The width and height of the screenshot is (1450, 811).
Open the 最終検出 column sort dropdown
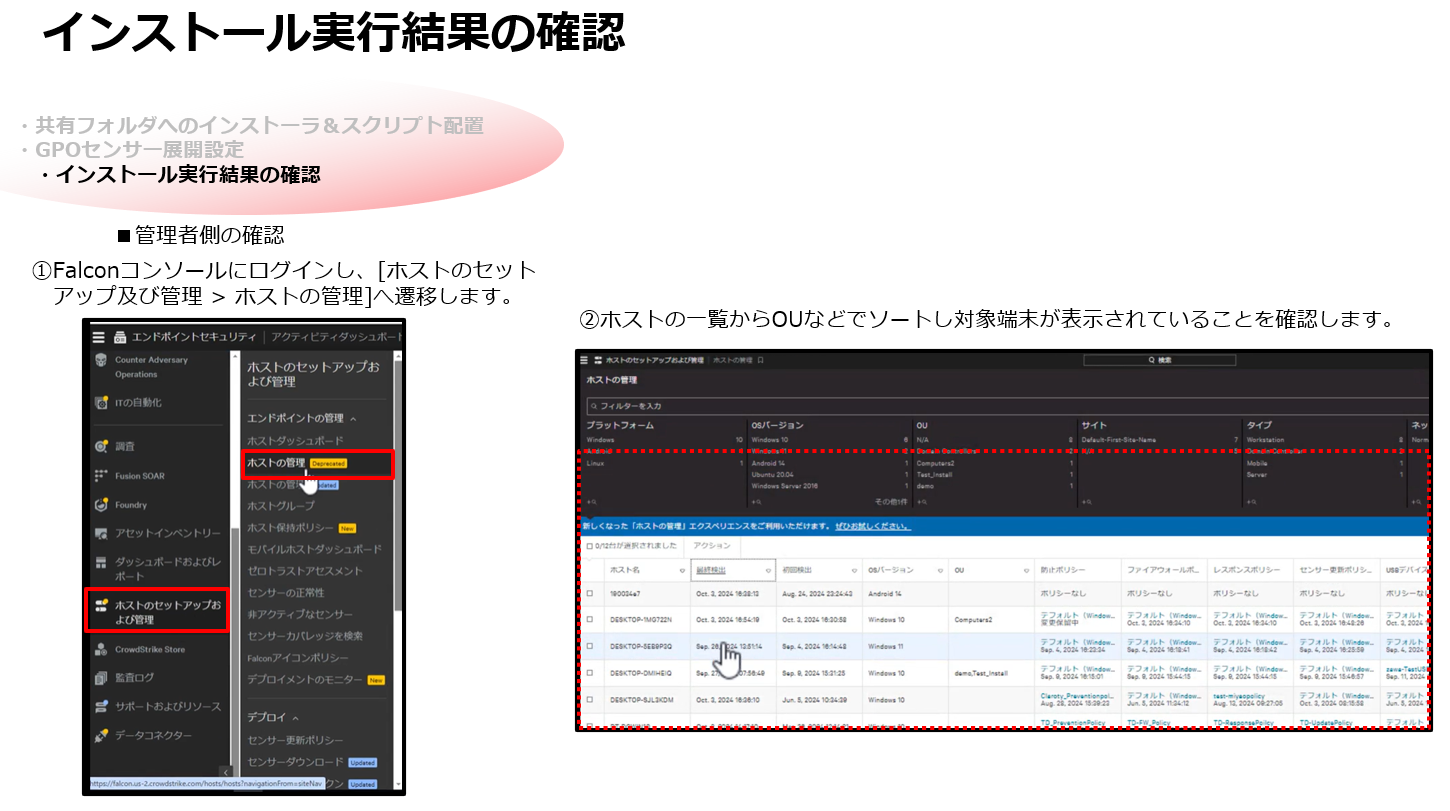[x=769, y=570]
